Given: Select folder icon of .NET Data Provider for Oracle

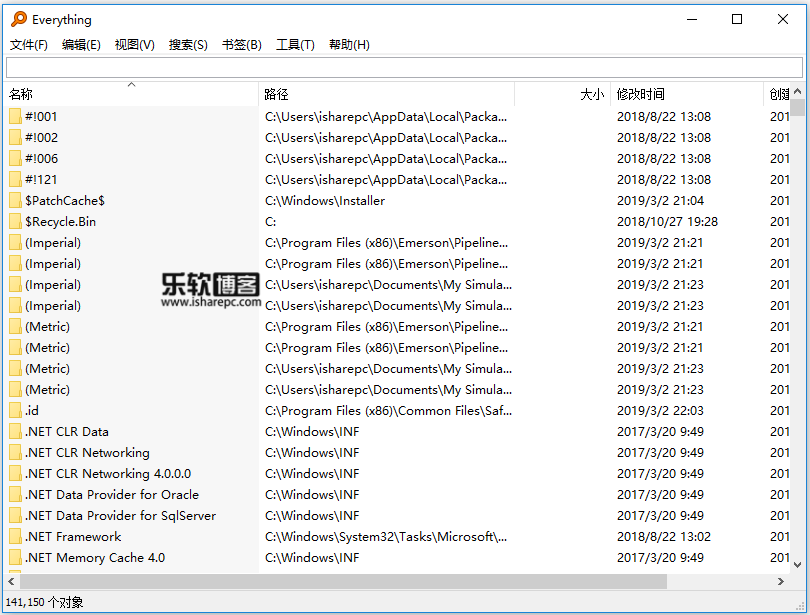Looking at the screenshot, I should (x=15, y=495).
